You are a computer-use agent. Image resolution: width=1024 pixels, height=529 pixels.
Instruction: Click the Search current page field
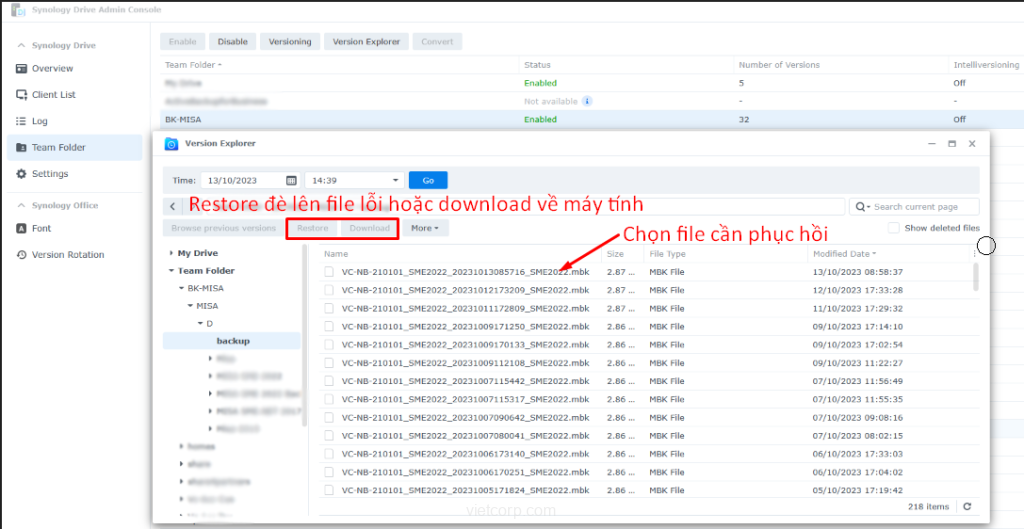click(920, 206)
